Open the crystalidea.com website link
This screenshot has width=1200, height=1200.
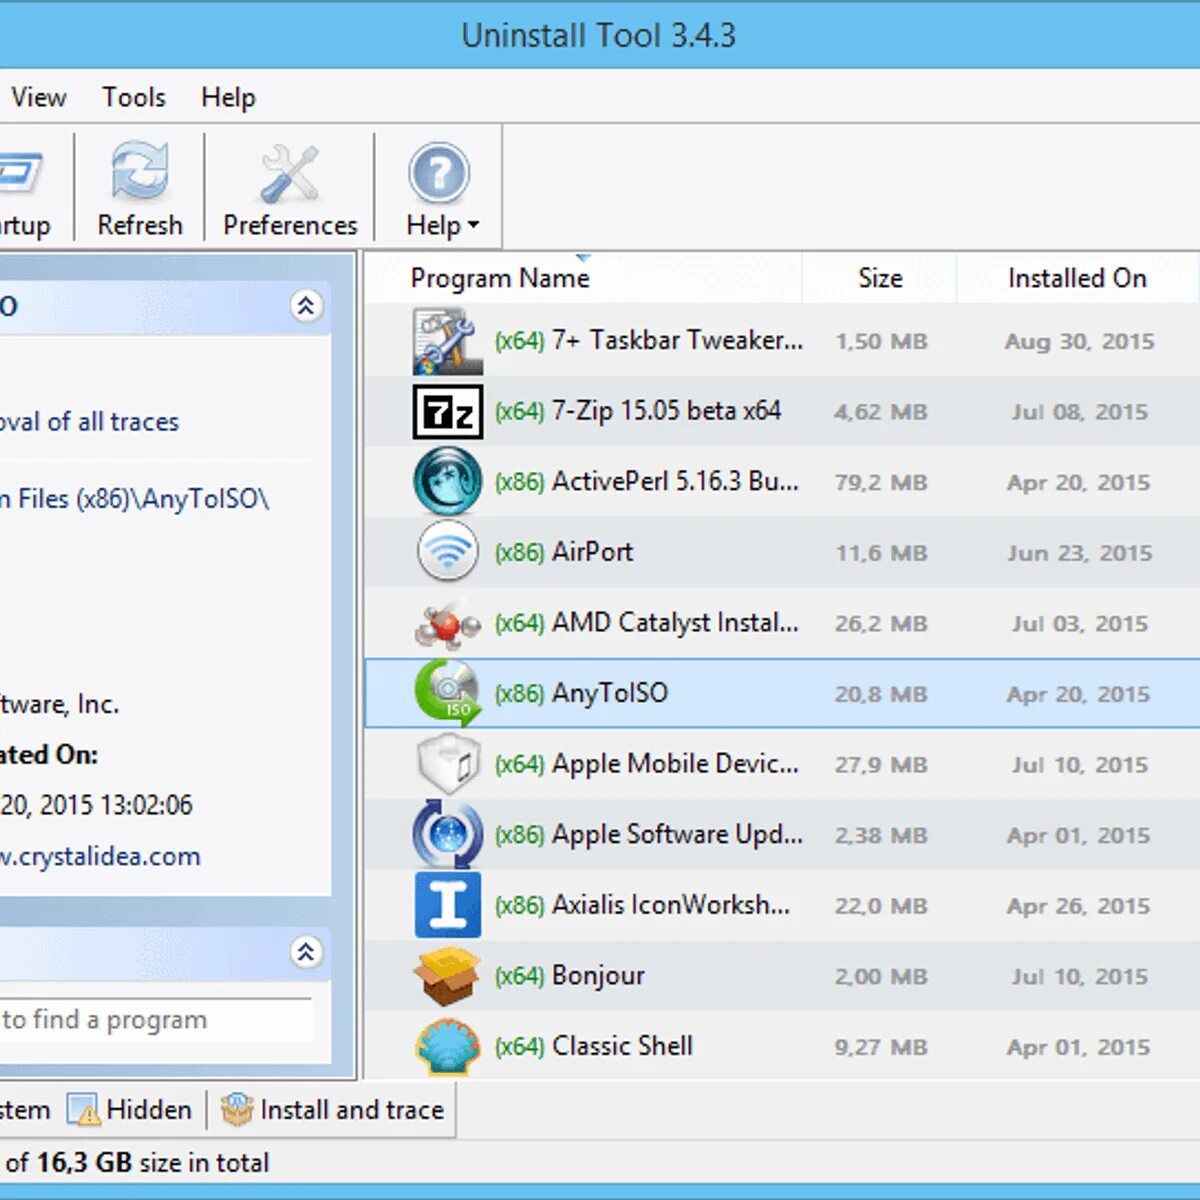pyautogui.click(x=100, y=857)
